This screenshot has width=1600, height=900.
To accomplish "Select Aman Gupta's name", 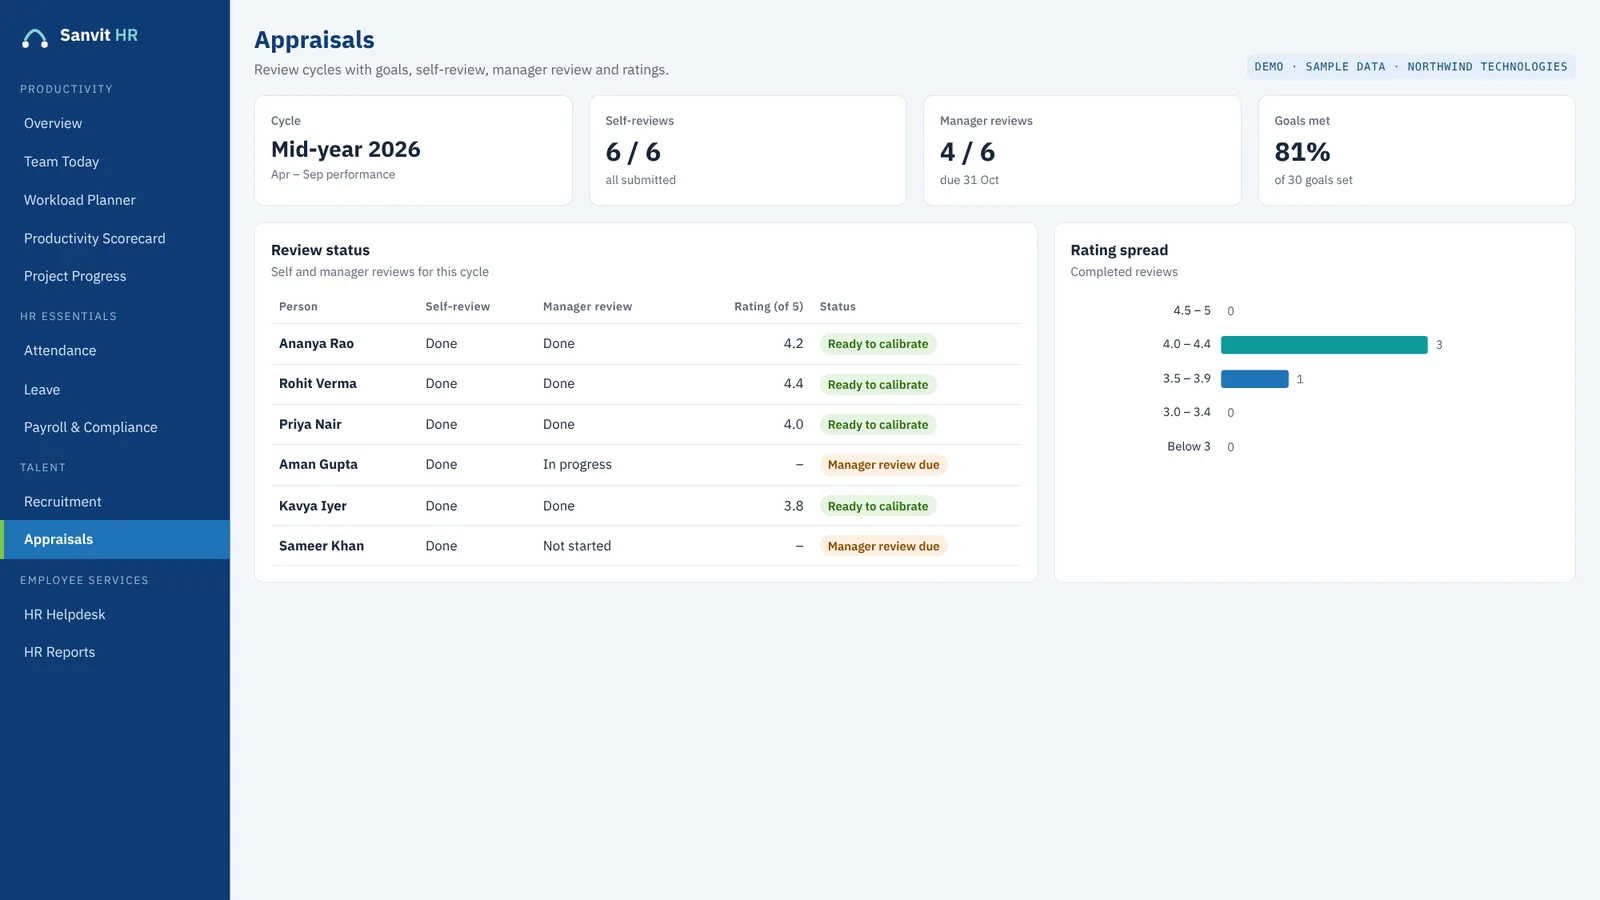I will (x=318, y=465).
